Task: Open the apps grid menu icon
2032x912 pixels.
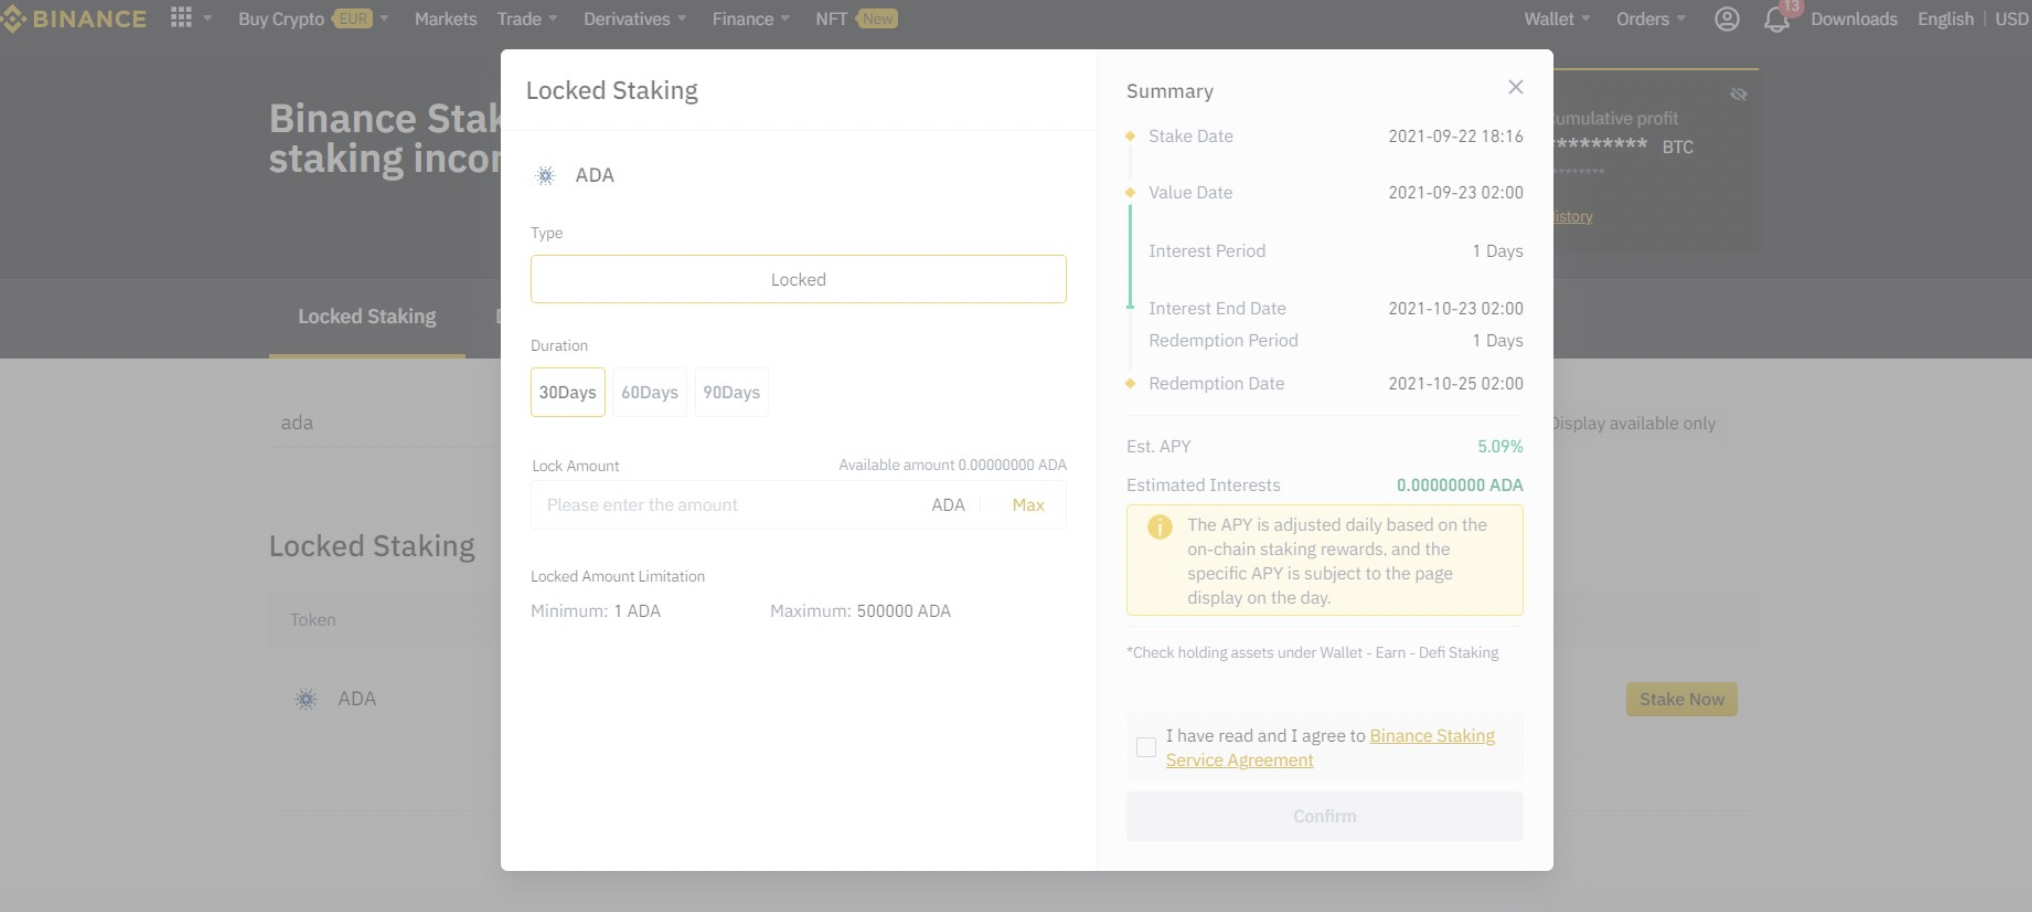Action: (181, 18)
